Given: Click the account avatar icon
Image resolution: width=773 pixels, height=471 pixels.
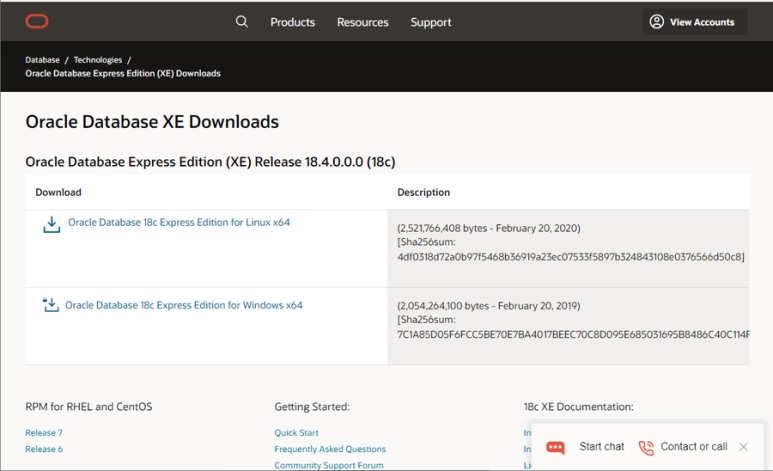Looking at the screenshot, I should 656,22.
